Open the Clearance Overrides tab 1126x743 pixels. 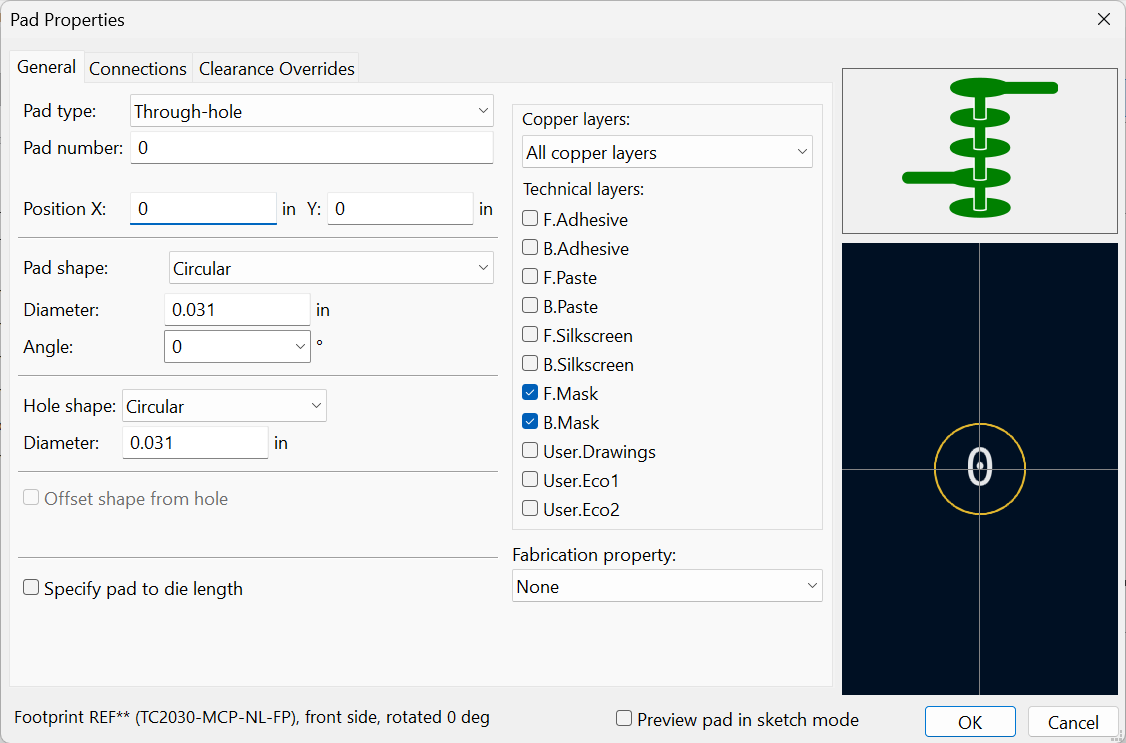point(277,69)
